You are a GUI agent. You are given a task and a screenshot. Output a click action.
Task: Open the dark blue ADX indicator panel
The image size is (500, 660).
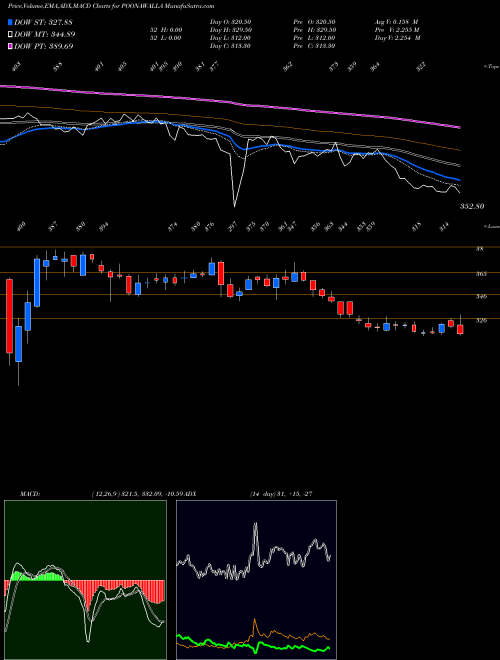[256, 580]
